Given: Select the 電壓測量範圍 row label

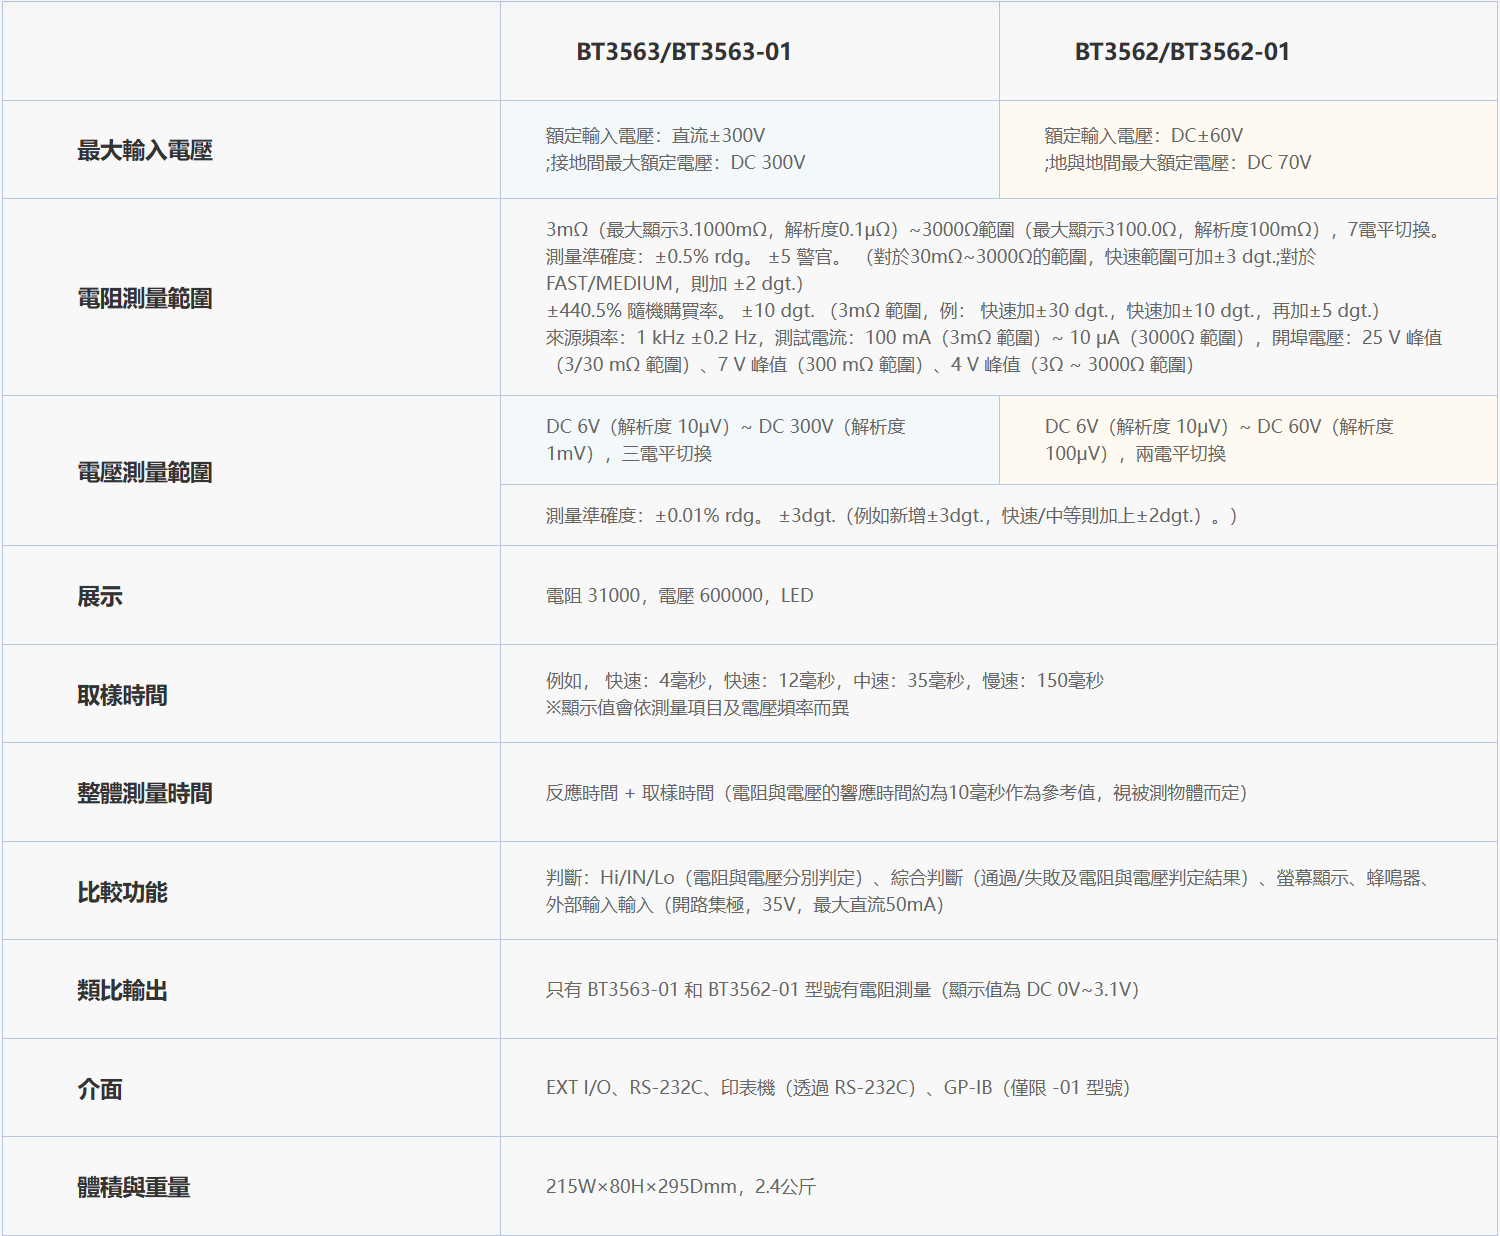Looking at the screenshot, I should [x=145, y=472].
